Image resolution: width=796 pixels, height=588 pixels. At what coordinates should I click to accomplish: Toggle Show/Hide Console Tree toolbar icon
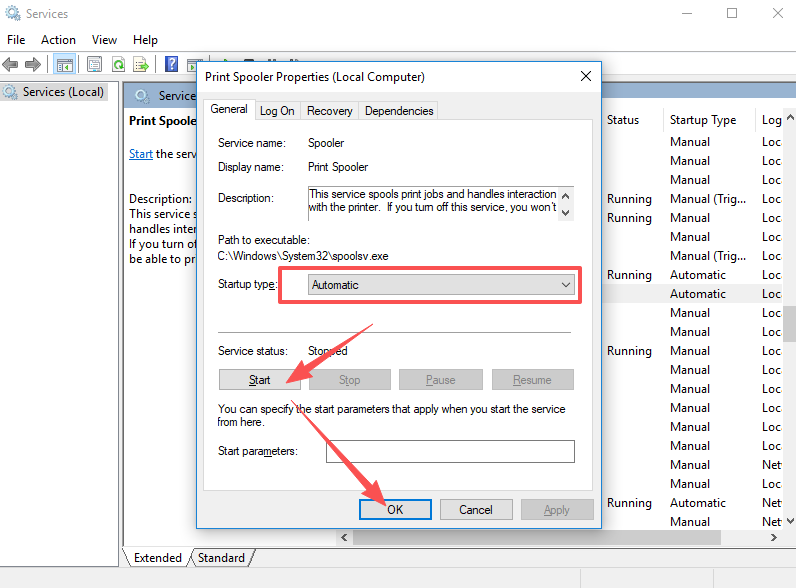(x=64, y=64)
